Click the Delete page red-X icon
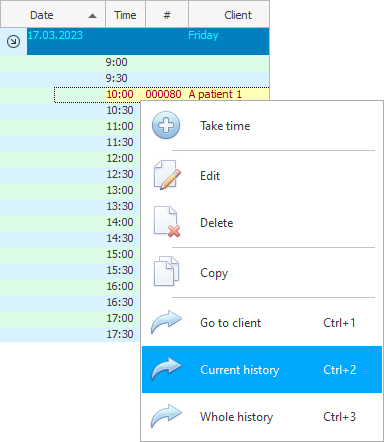This screenshot has width=384, height=442. click(167, 222)
